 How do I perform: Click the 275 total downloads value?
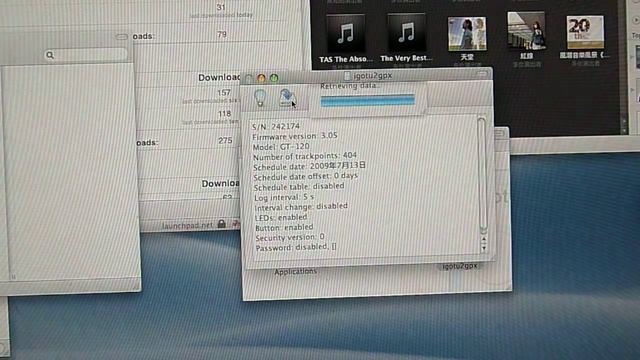pyautogui.click(x=225, y=140)
